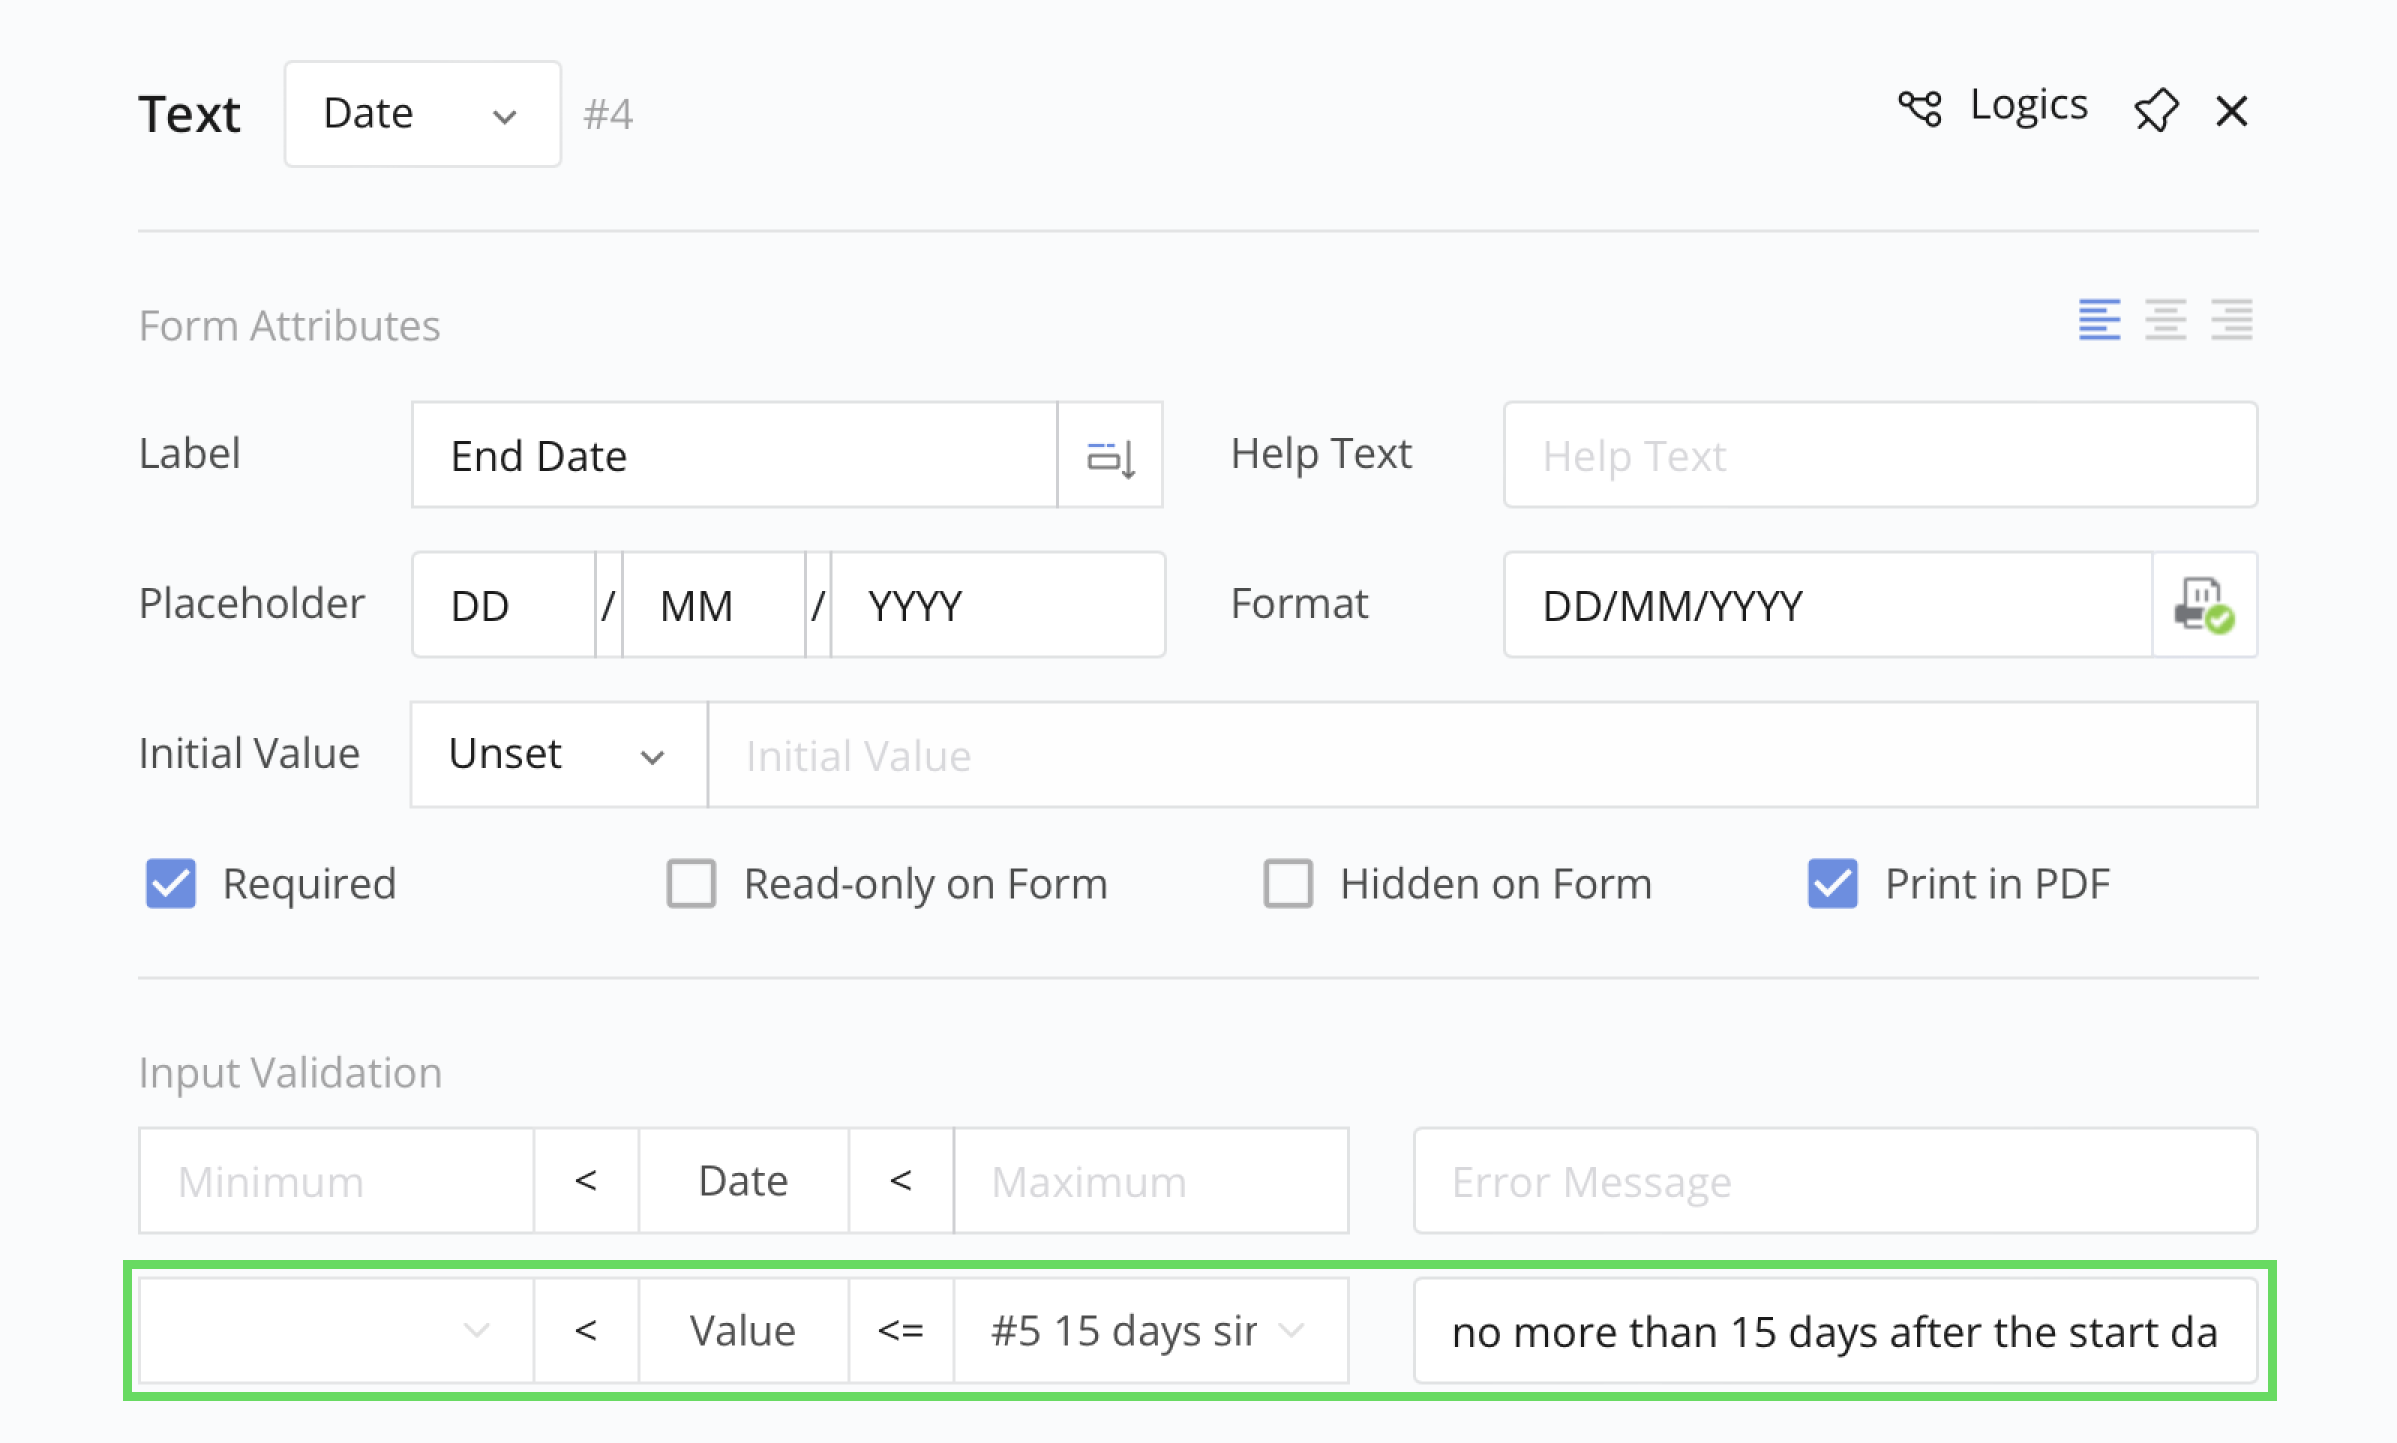
Task: Expand the Unset initial value dropdown
Action: point(558,756)
